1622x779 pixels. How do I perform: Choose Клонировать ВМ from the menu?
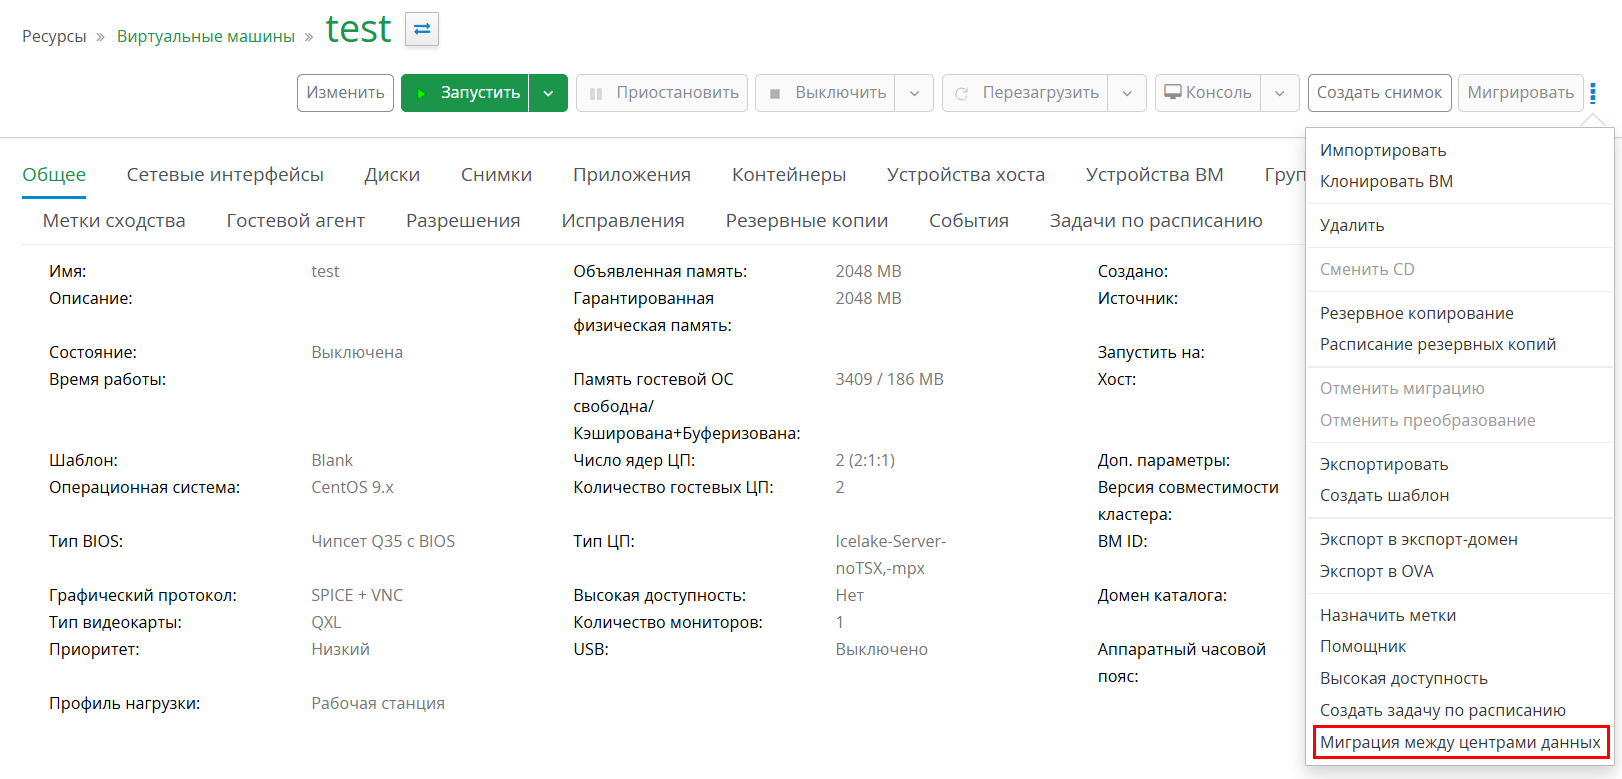click(x=1386, y=181)
